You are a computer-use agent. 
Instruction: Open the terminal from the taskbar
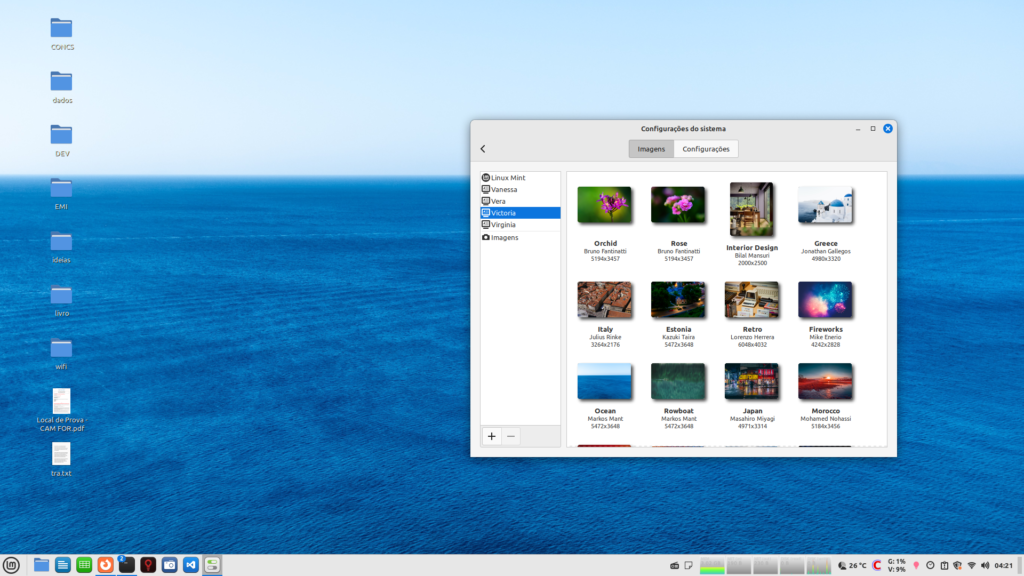point(127,565)
